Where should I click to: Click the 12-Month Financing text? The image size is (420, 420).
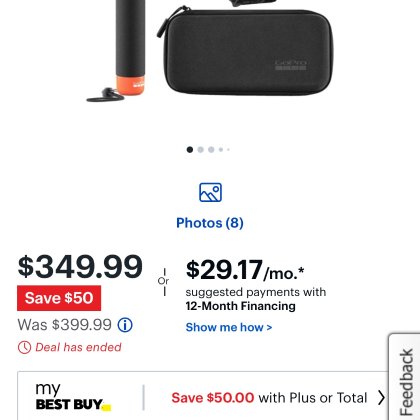[241, 306]
